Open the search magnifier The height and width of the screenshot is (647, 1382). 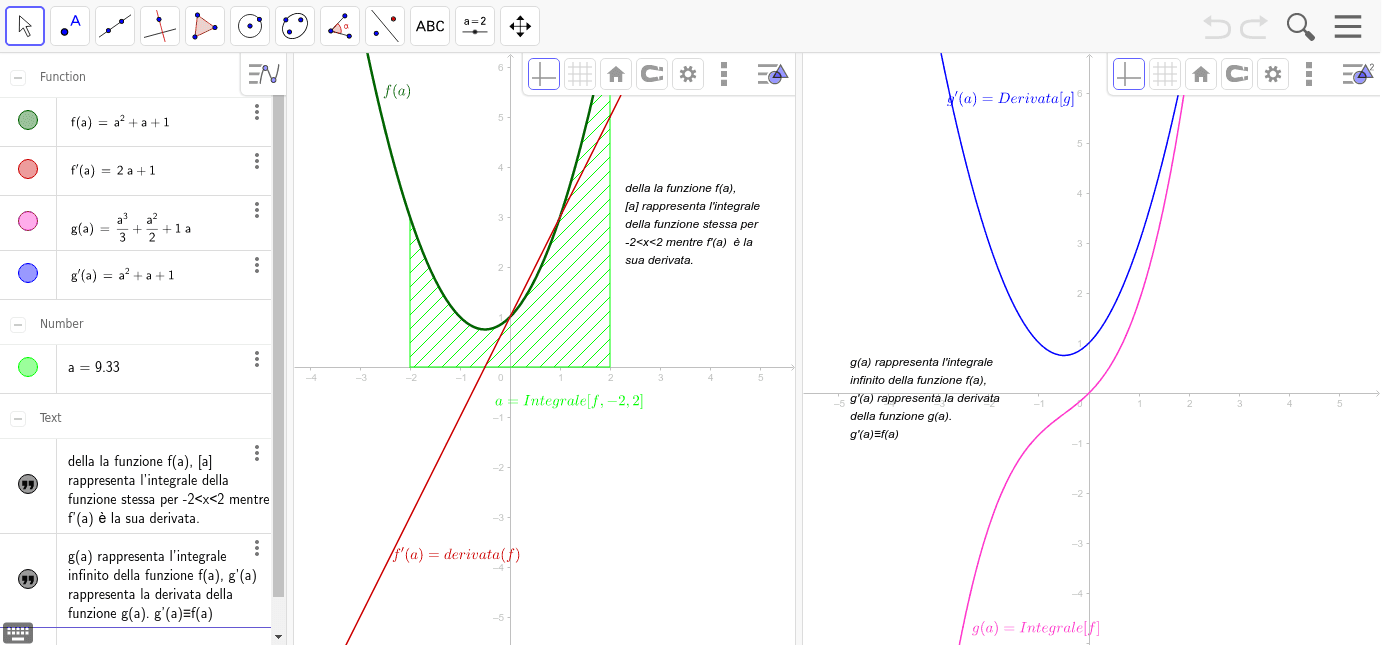(x=1300, y=26)
